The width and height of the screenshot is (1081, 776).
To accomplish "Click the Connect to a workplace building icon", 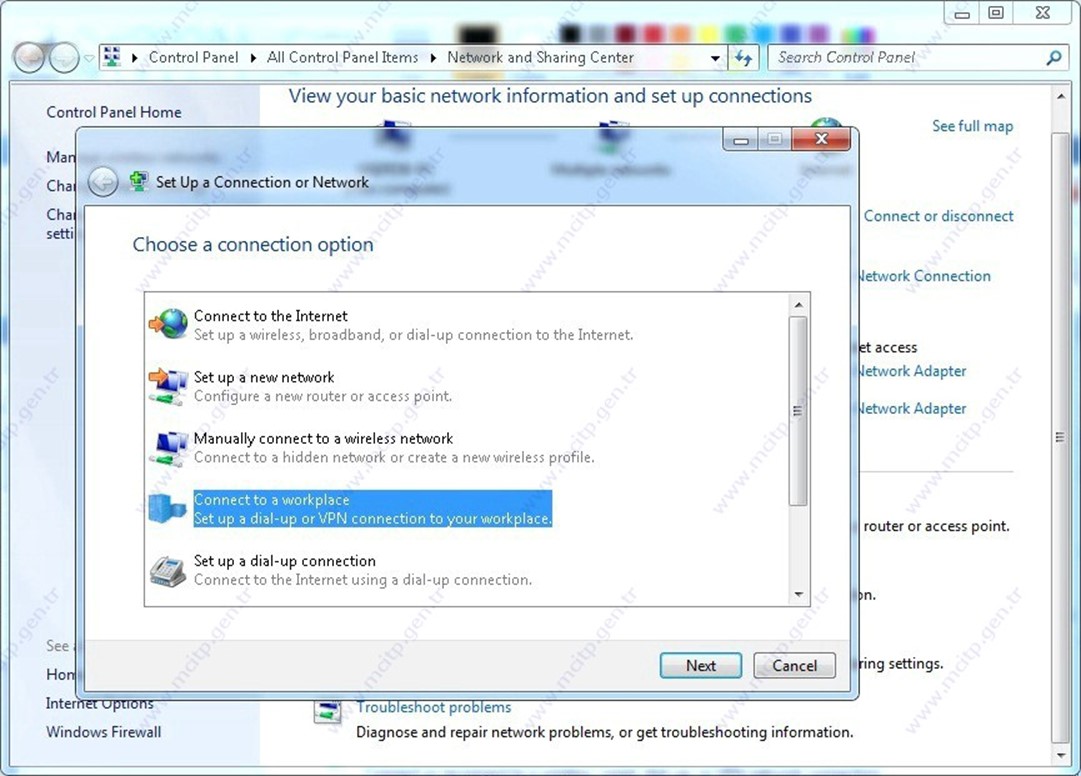I will pyautogui.click(x=168, y=509).
